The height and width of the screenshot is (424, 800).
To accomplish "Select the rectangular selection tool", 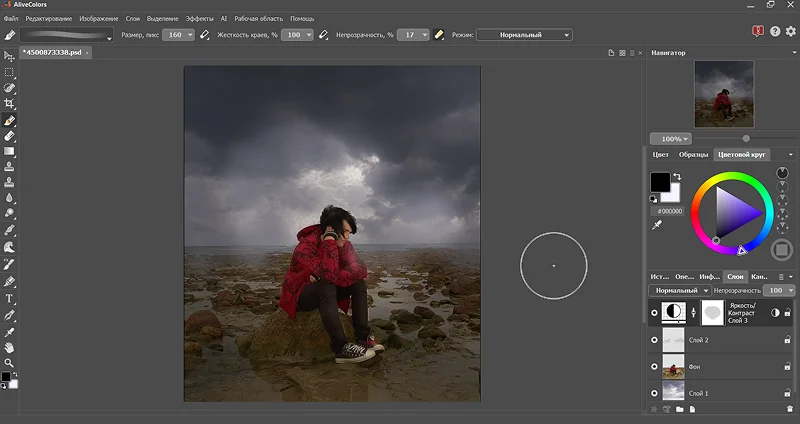I will click(x=9, y=72).
